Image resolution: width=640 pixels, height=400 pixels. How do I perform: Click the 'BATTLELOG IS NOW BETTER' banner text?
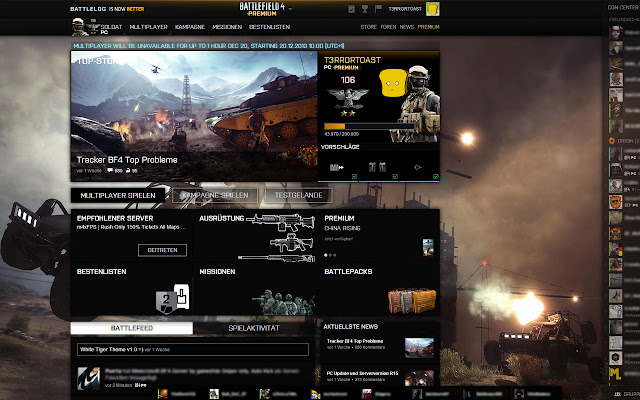(107, 9)
